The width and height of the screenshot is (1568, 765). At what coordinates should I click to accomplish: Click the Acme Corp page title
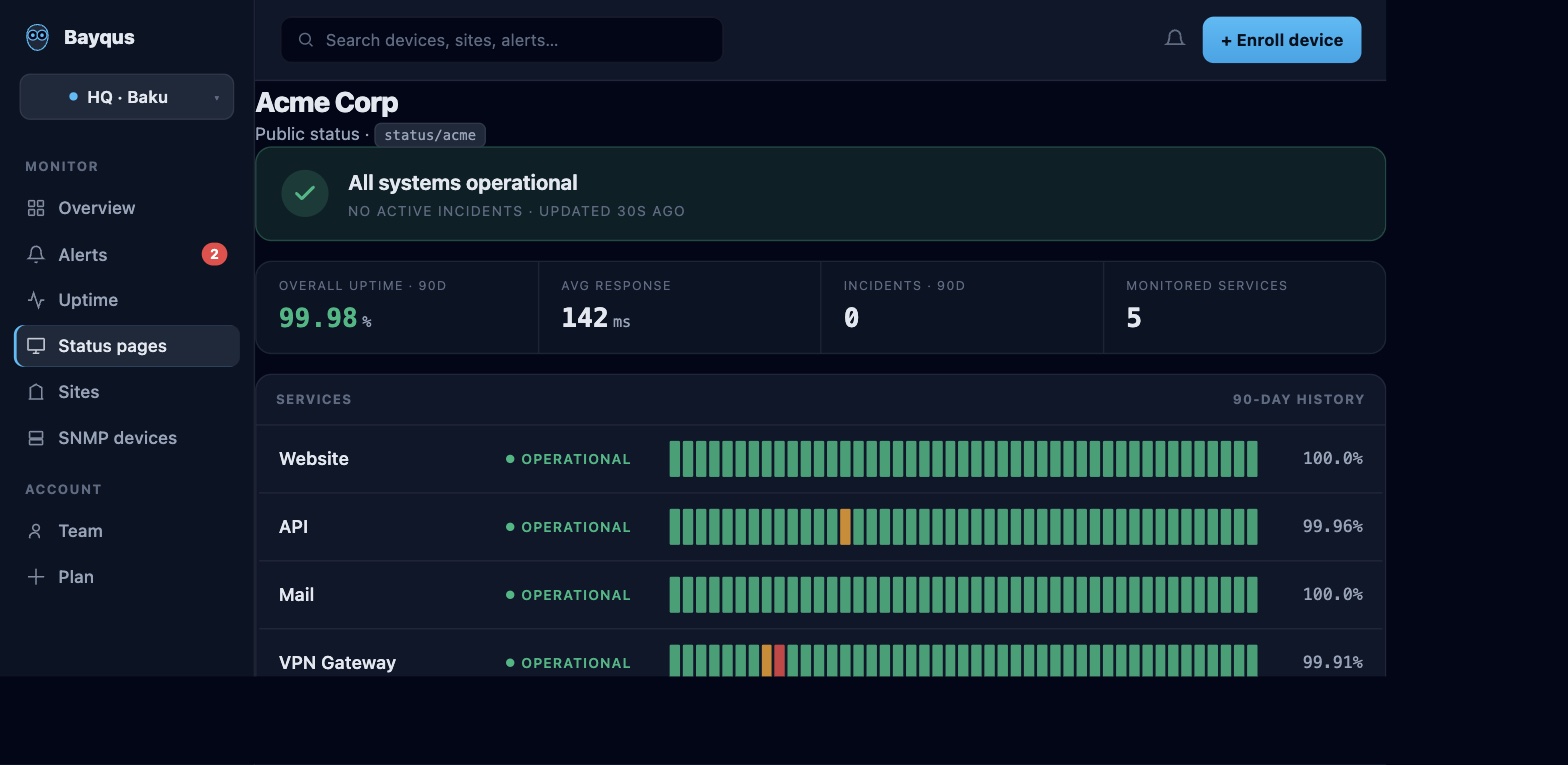pyautogui.click(x=327, y=102)
